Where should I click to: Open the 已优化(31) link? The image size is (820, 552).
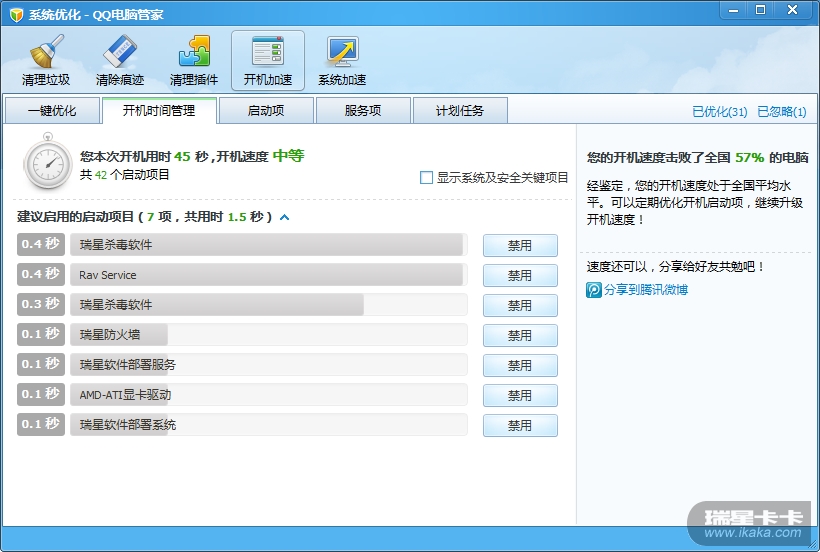point(720,111)
